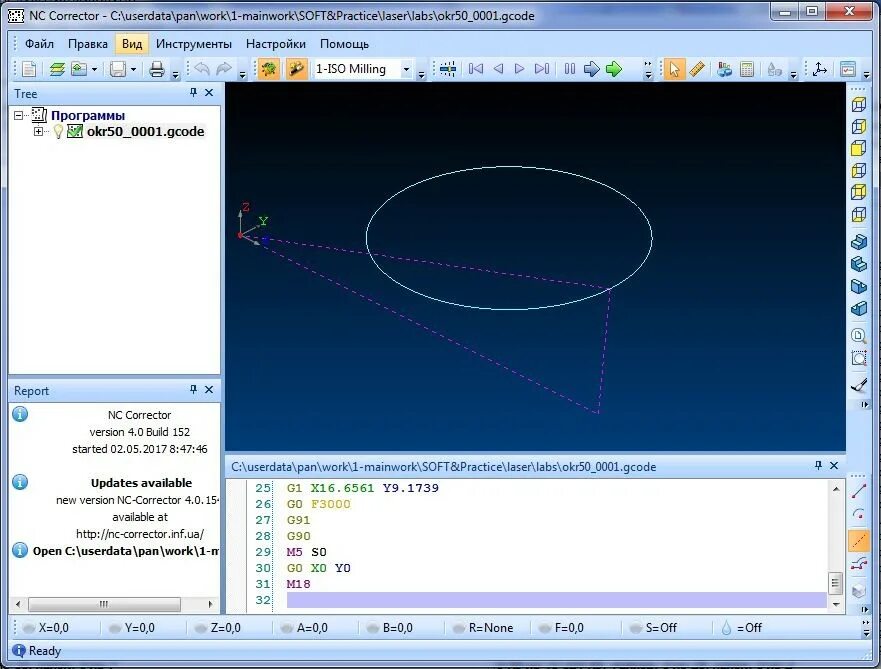Click the zoom window selection icon
This screenshot has height=669, width=881.
pos(859,358)
